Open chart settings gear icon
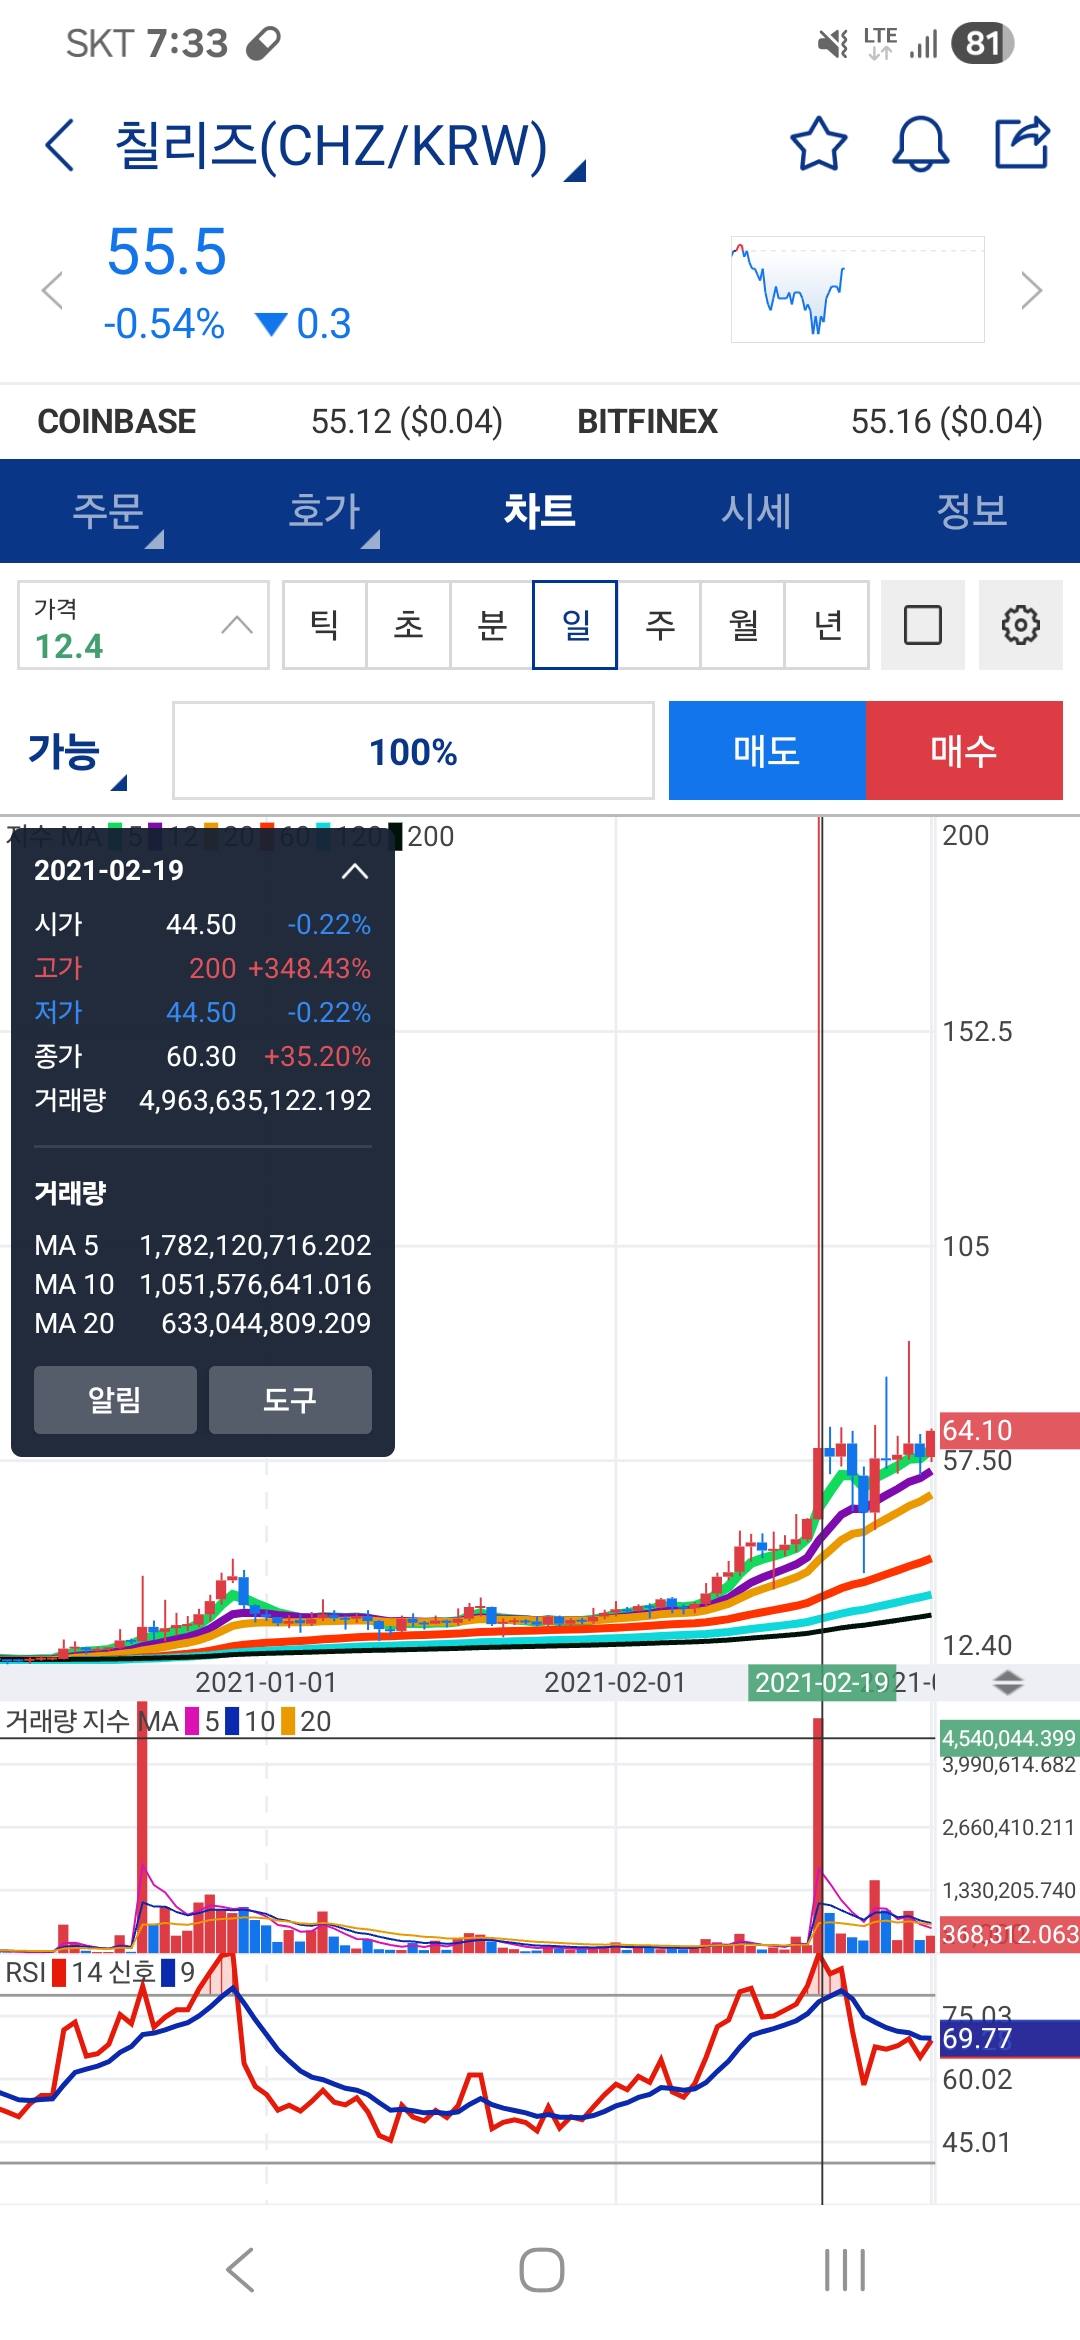This screenshot has height=2340, width=1080. [1020, 625]
